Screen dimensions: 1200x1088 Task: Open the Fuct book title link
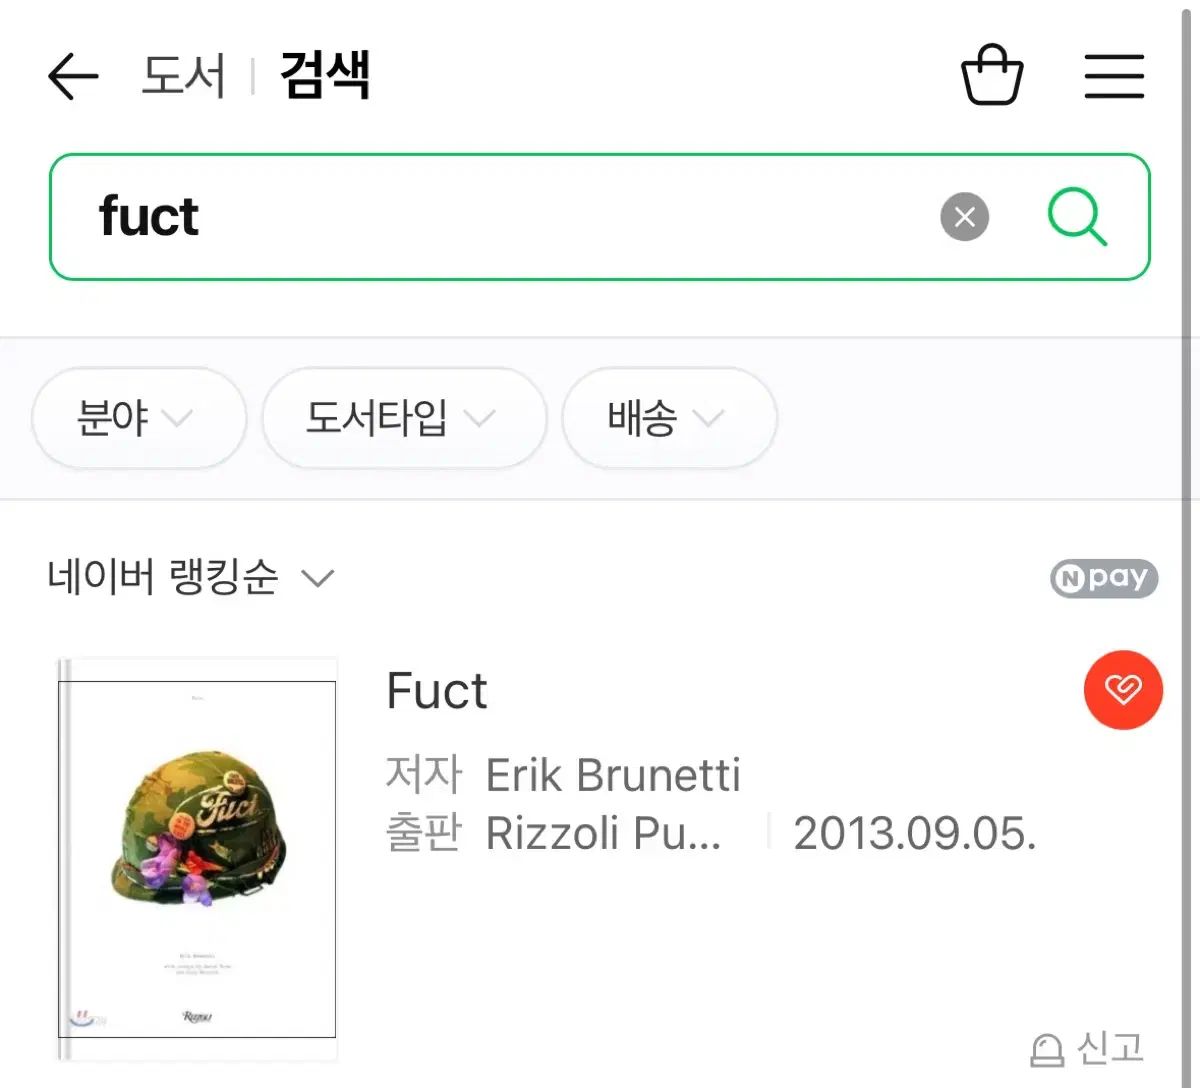(437, 691)
